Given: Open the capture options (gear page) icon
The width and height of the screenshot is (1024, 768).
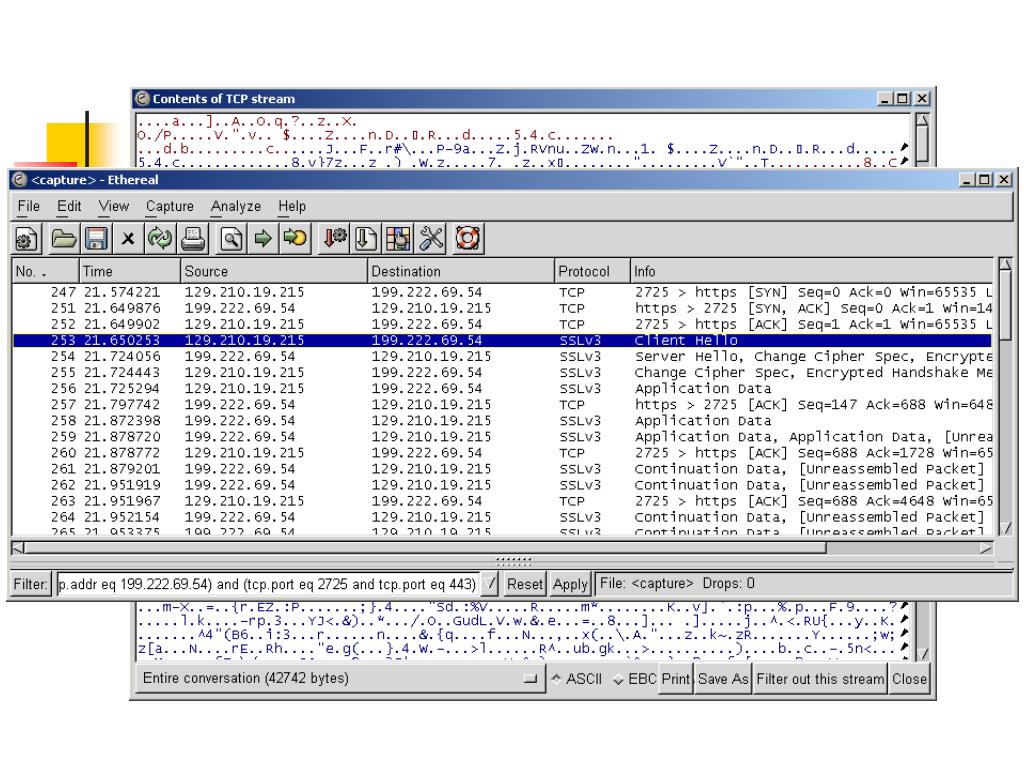Looking at the screenshot, I should click(27, 239).
